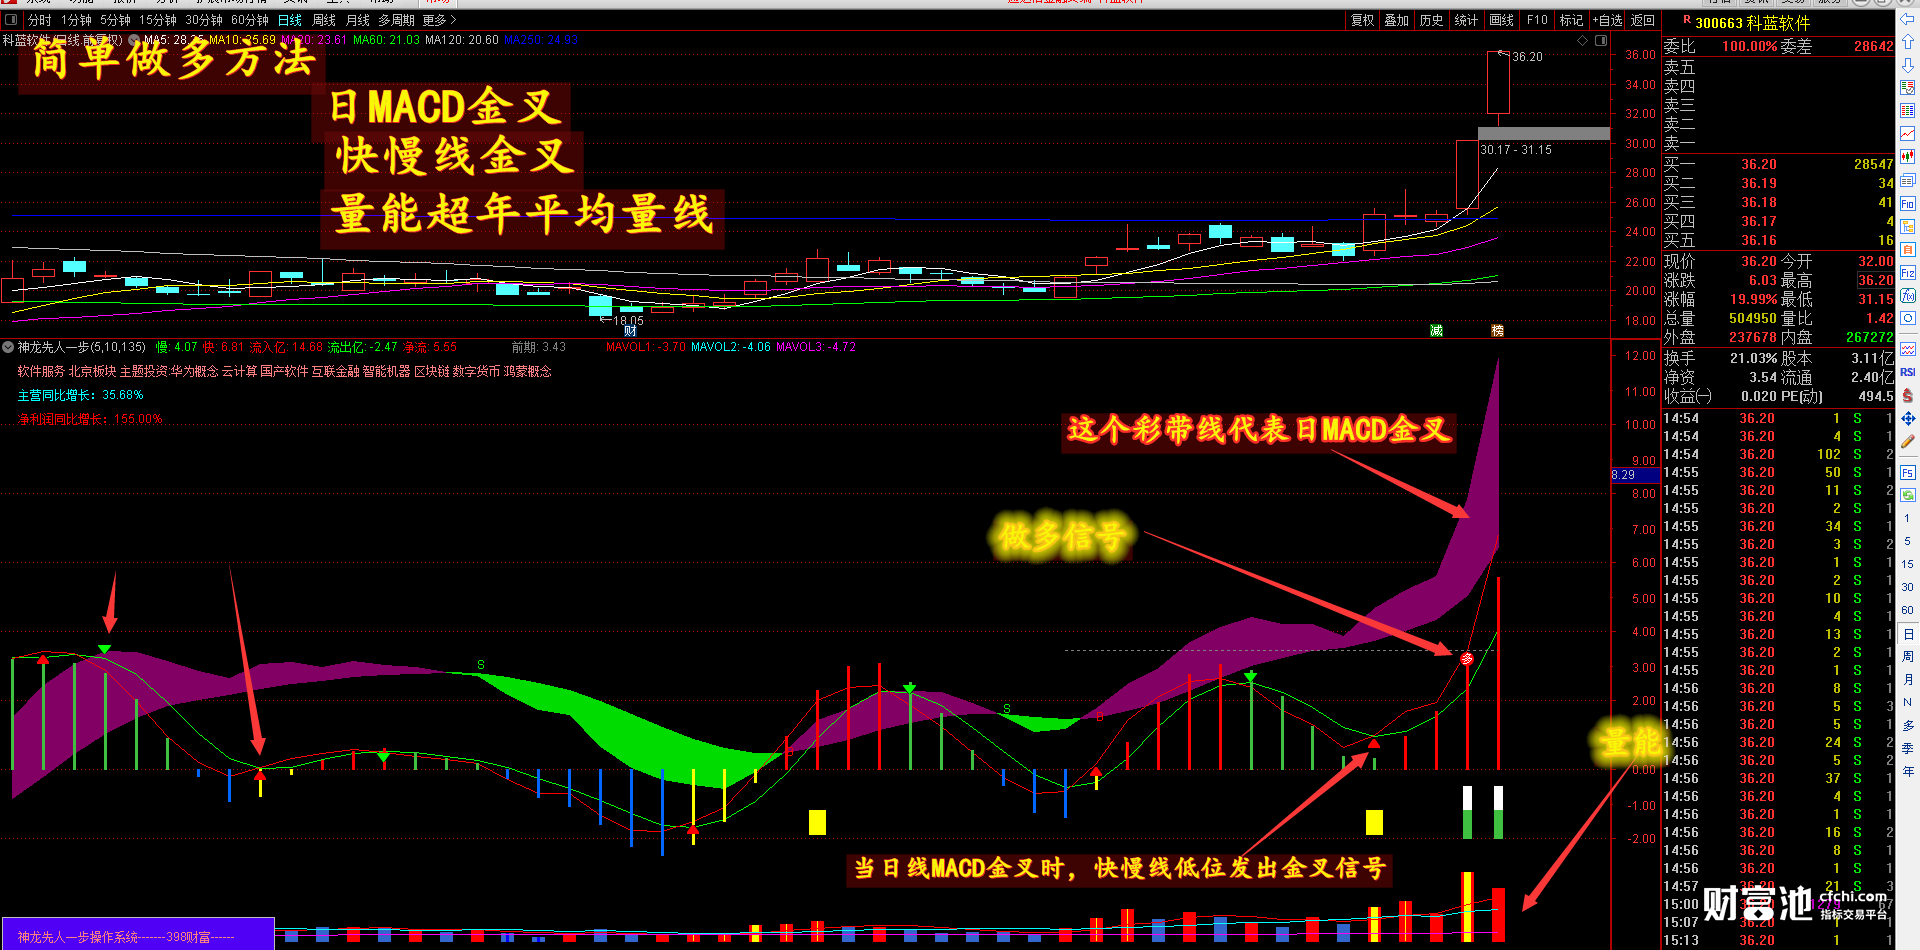Open the 云计算 sector link
Image resolution: width=1920 pixels, height=950 pixels.
pos(239,371)
